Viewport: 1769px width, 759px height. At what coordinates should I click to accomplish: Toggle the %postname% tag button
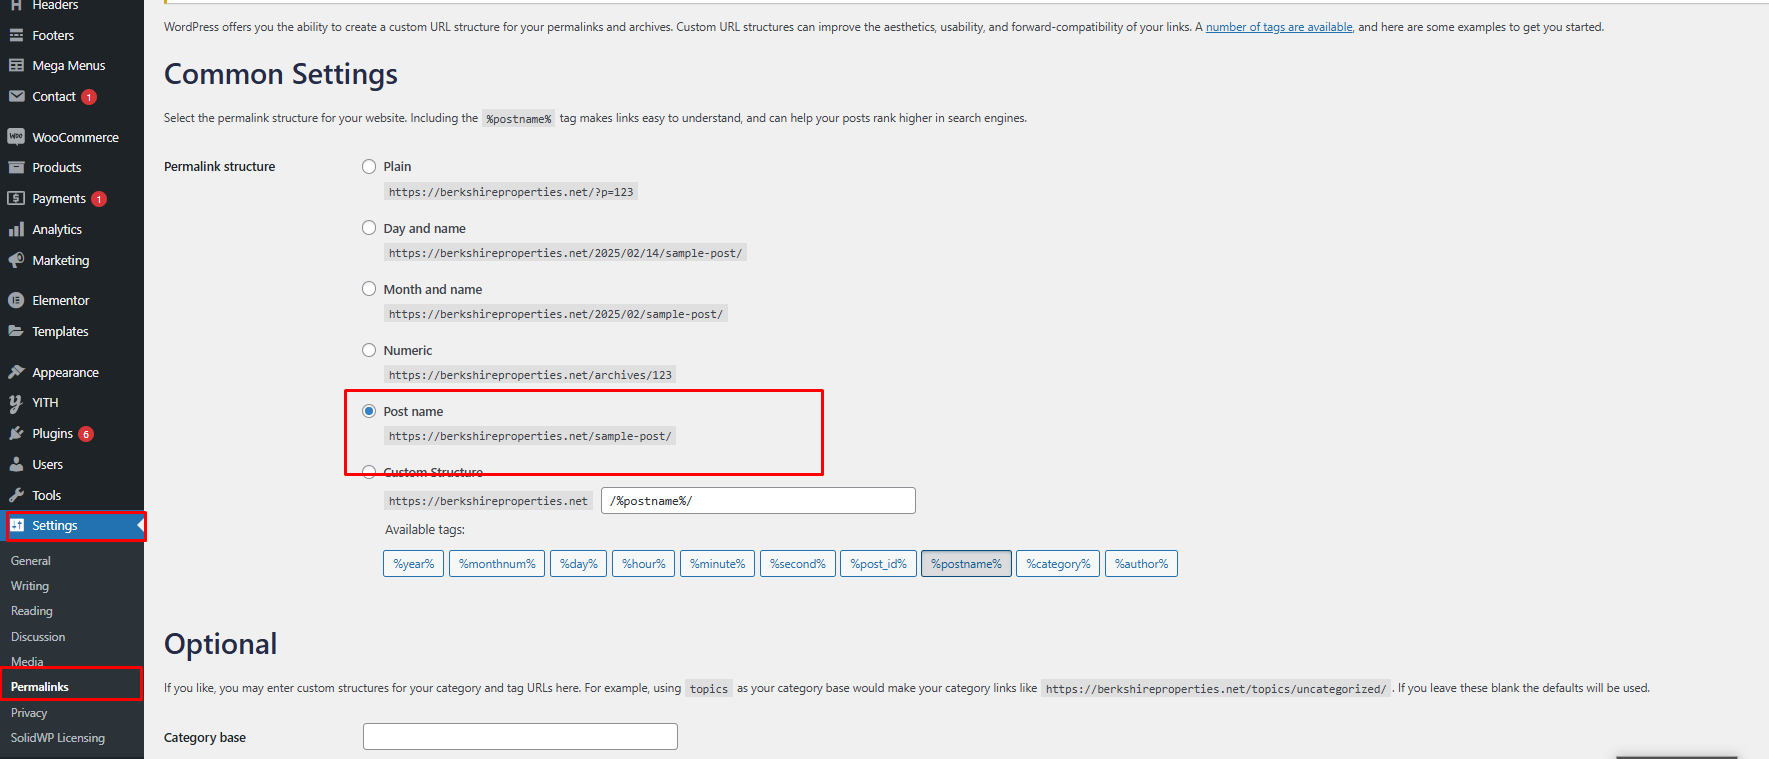click(x=966, y=564)
